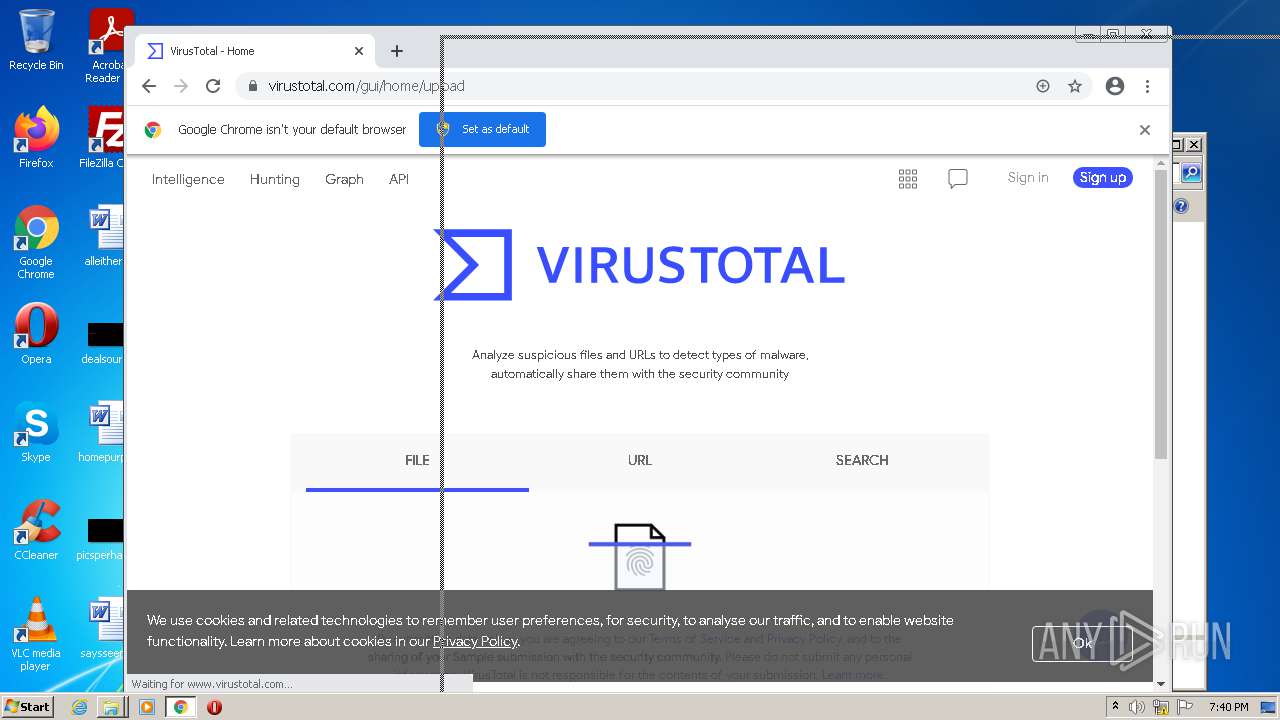
Task: Click the padlock site info icon
Action: pos(253,86)
